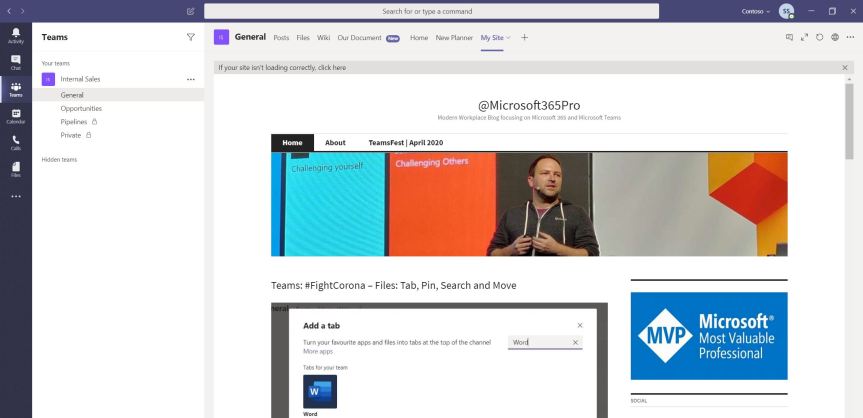Show the tab conversation panel

pyautogui.click(x=789, y=37)
